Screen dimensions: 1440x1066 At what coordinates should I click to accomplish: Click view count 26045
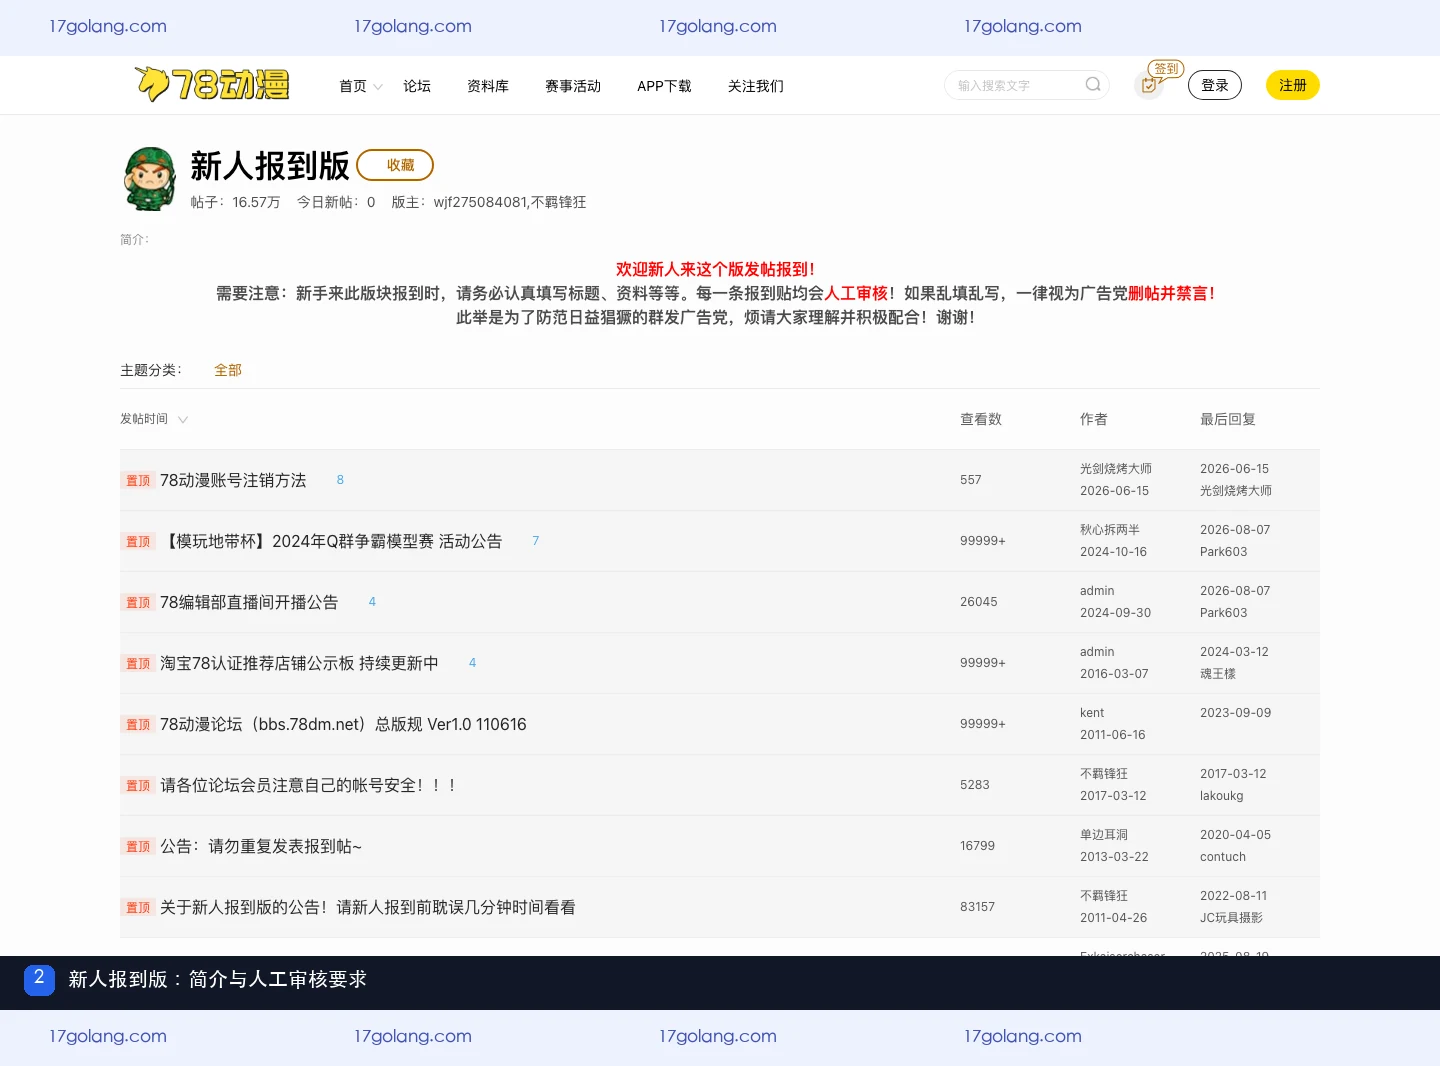point(978,602)
